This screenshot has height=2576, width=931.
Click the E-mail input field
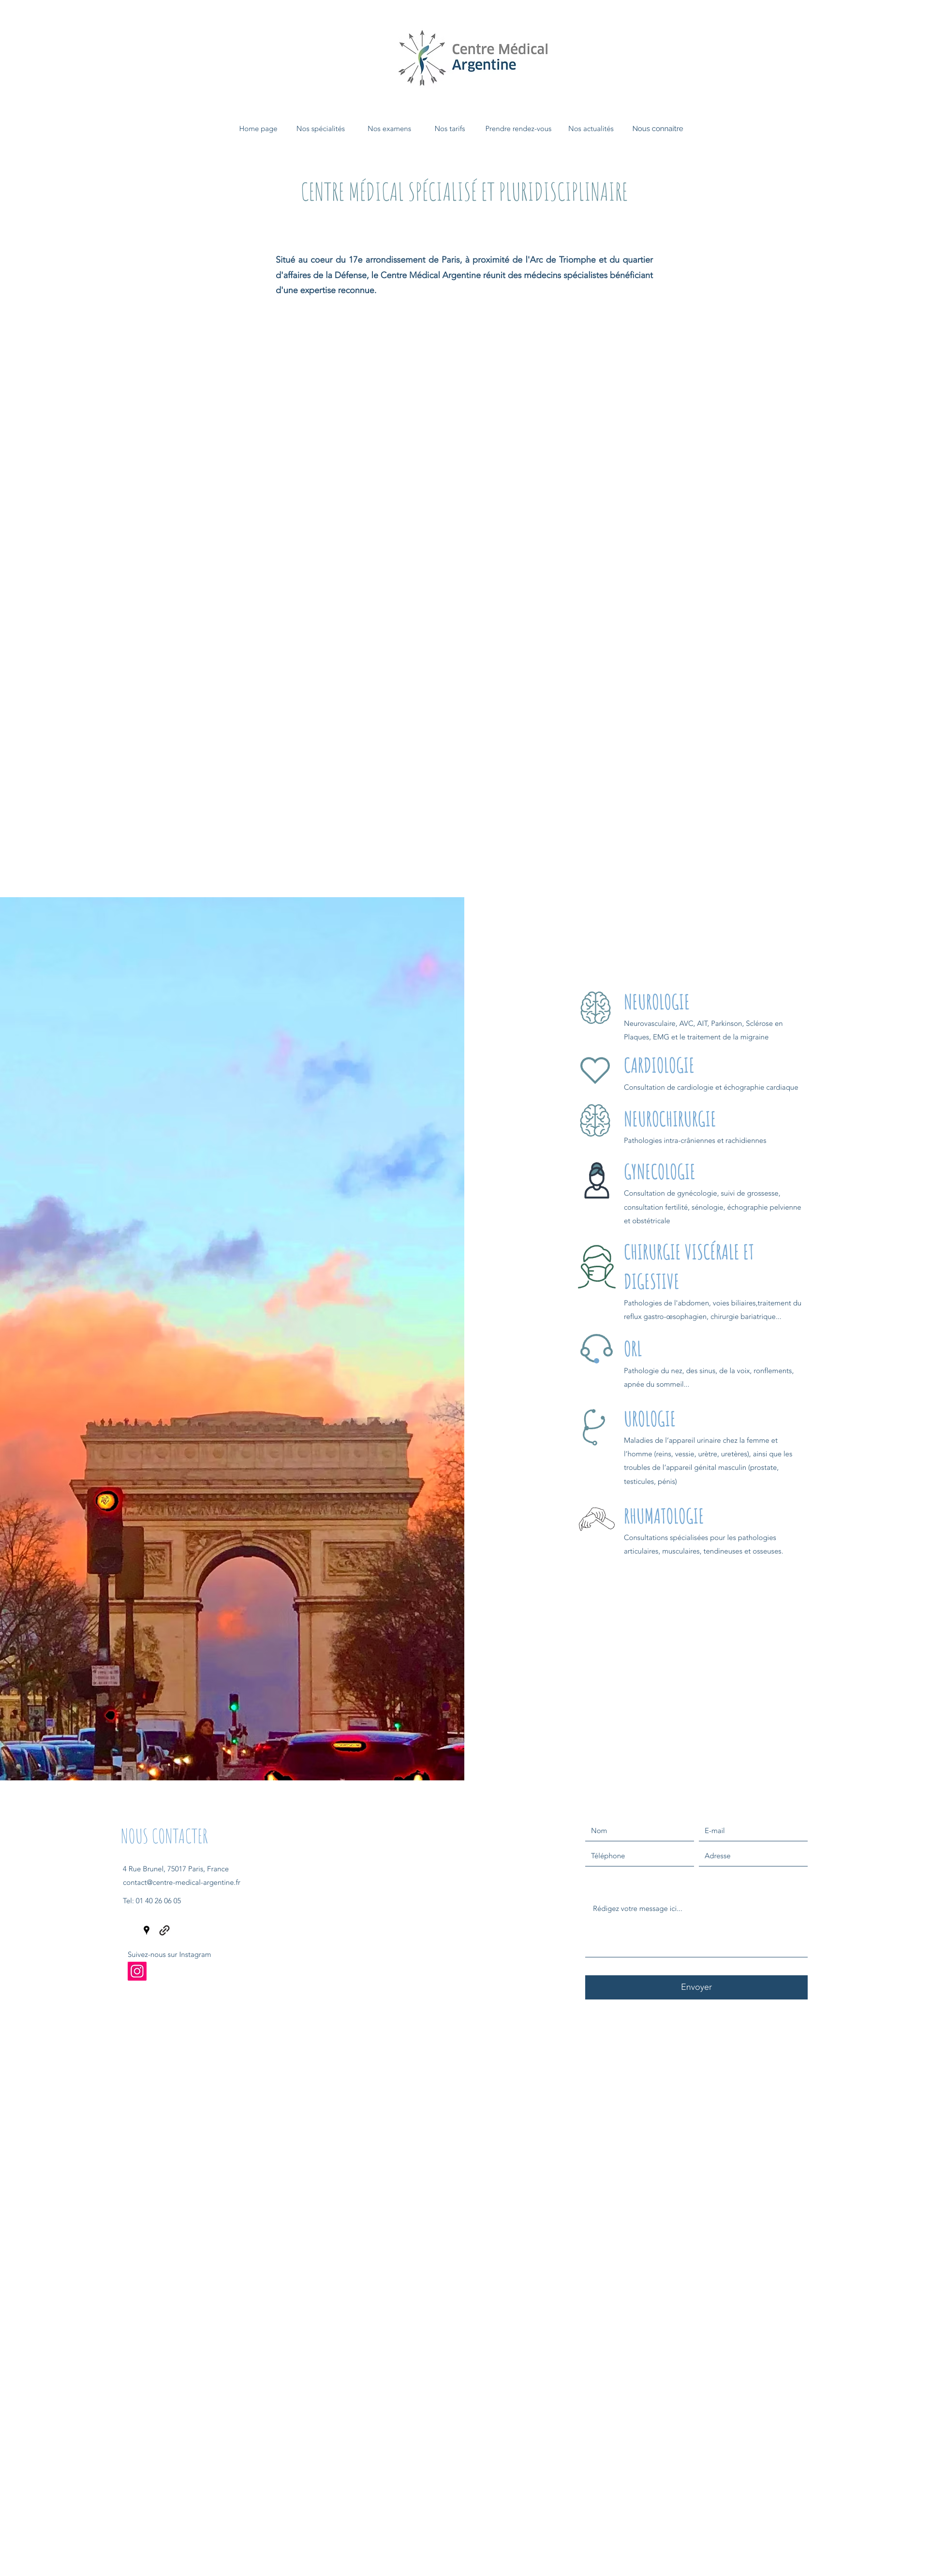point(753,1831)
